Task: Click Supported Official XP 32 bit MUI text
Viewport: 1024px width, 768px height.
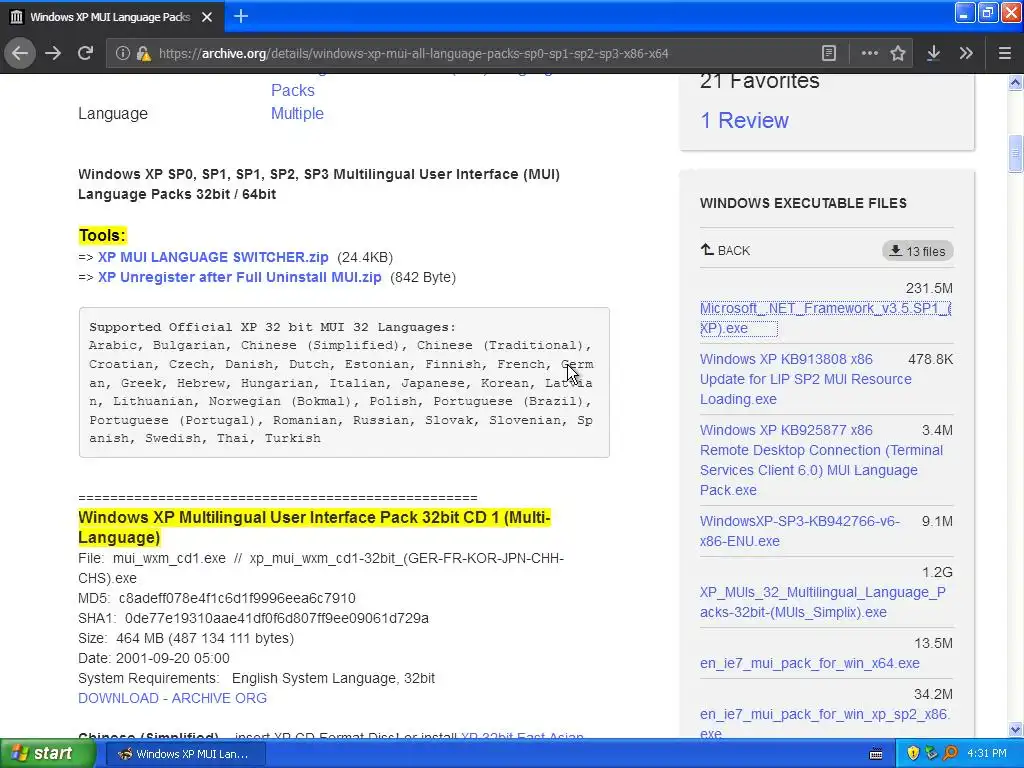Action: point(272,327)
